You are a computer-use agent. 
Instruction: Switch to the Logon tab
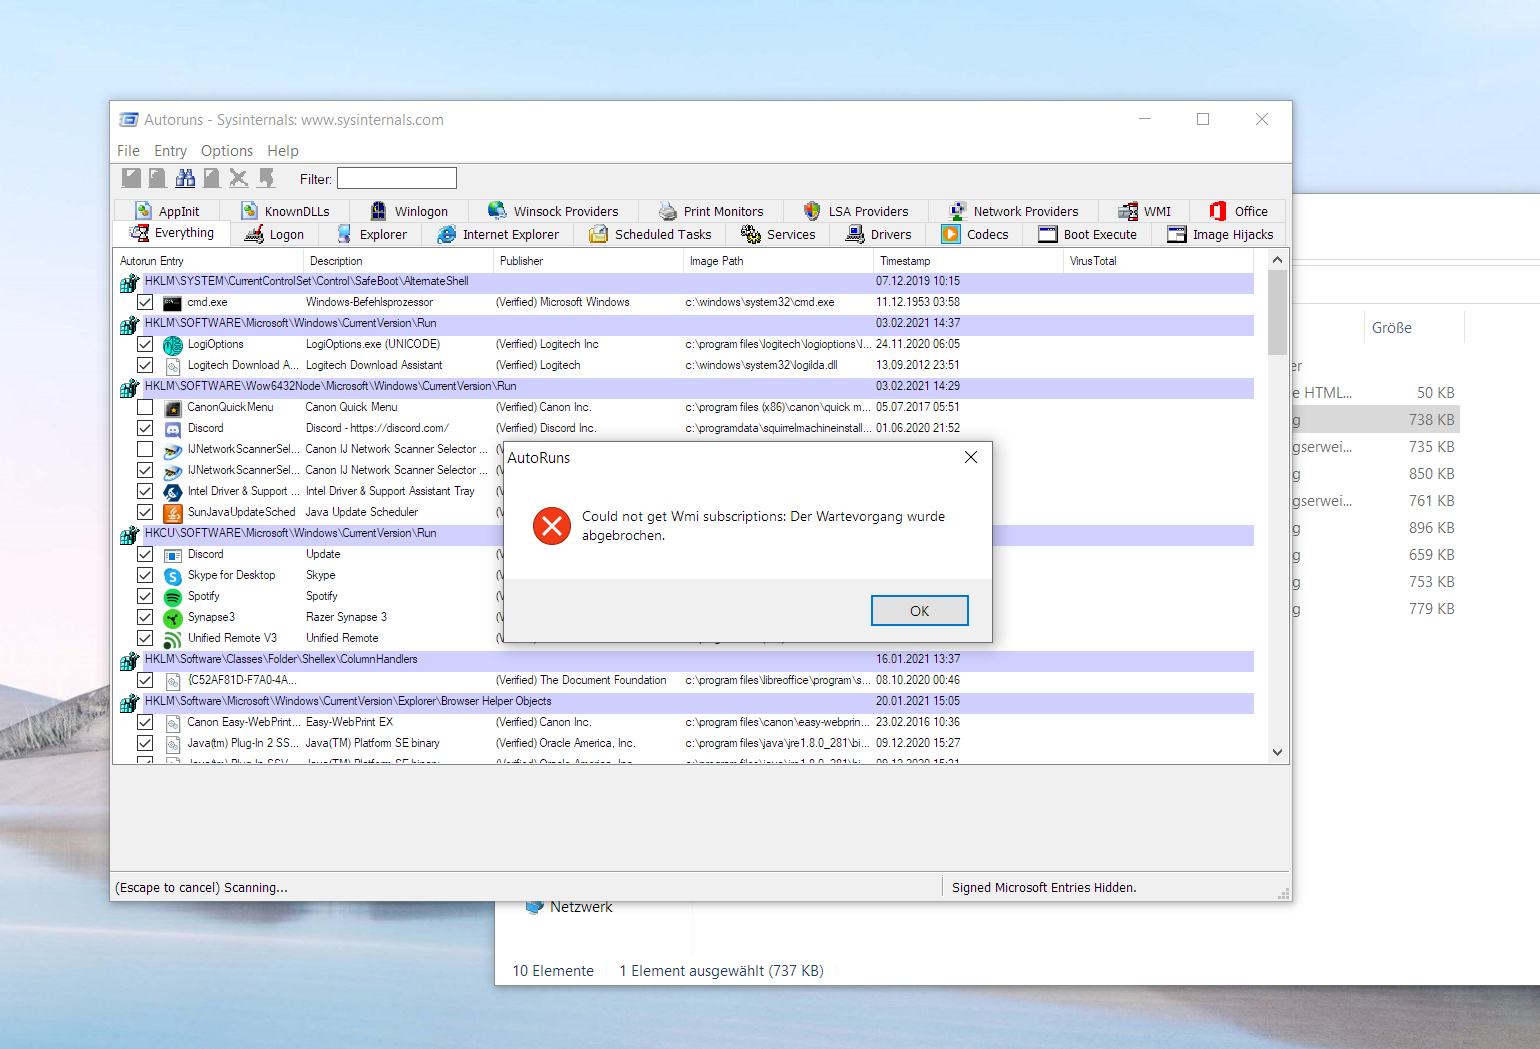[x=275, y=235]
